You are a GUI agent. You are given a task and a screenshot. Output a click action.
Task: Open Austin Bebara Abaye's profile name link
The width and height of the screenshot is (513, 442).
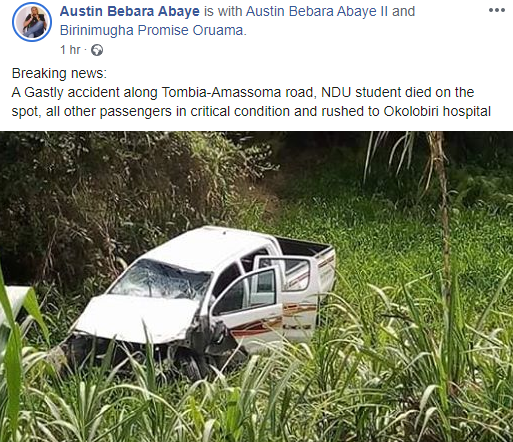(x=130, y=11)
